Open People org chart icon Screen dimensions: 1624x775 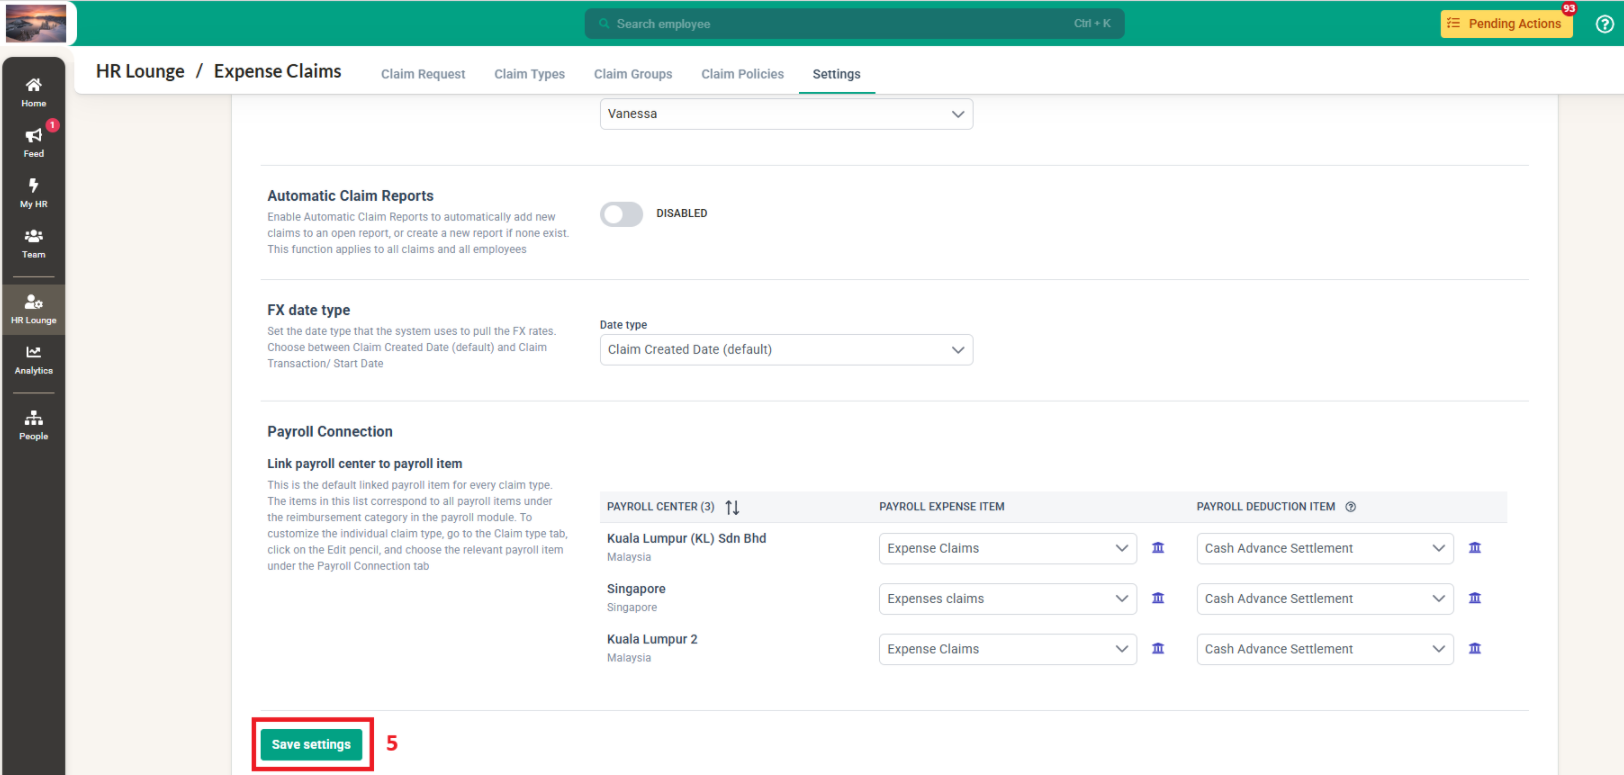point(34,418)
